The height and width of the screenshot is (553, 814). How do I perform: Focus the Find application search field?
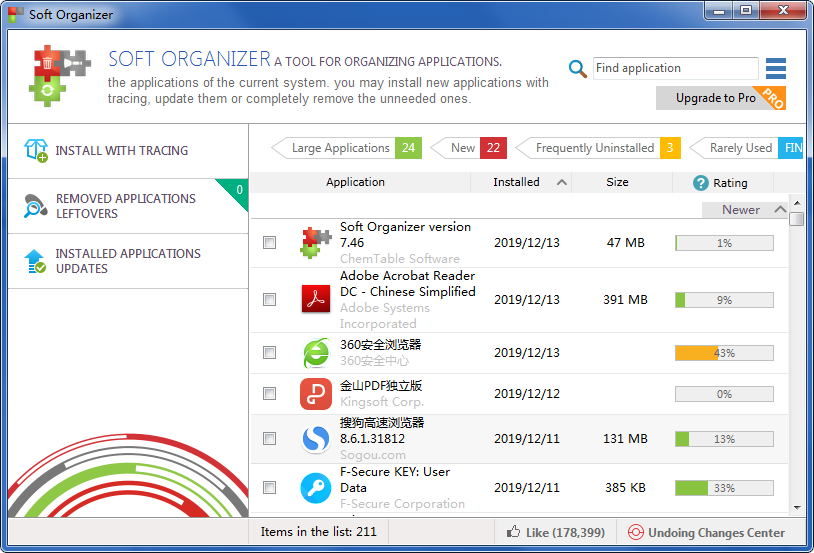point(675,68)
